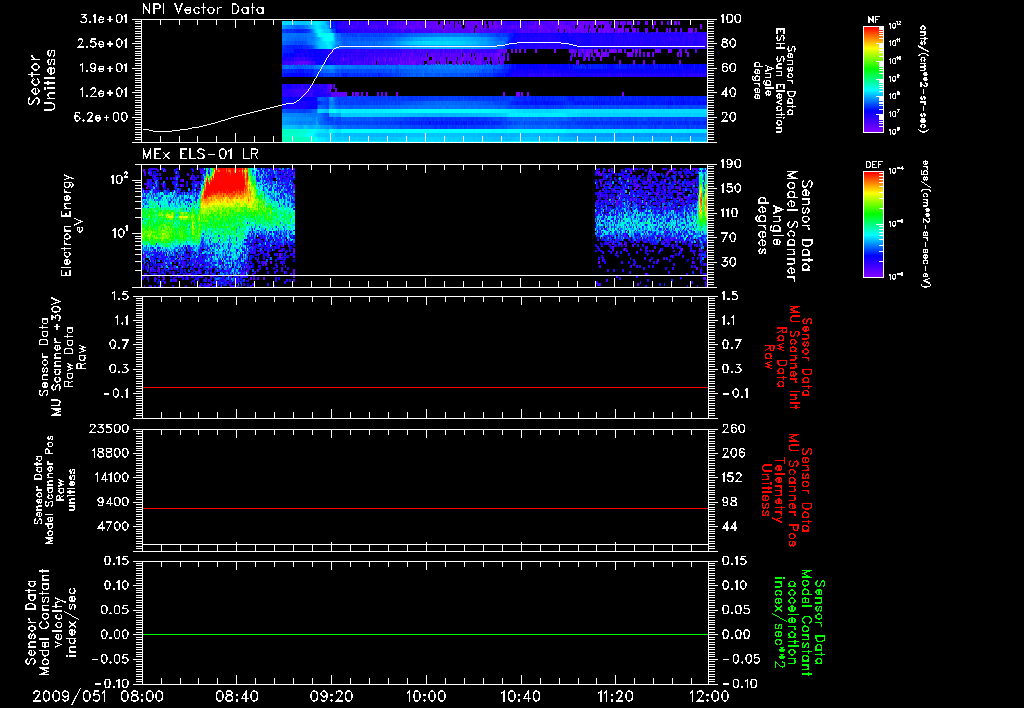Click the '08:40' time tick label
The width and height of the screenshot is (1024, 708).
236,696
